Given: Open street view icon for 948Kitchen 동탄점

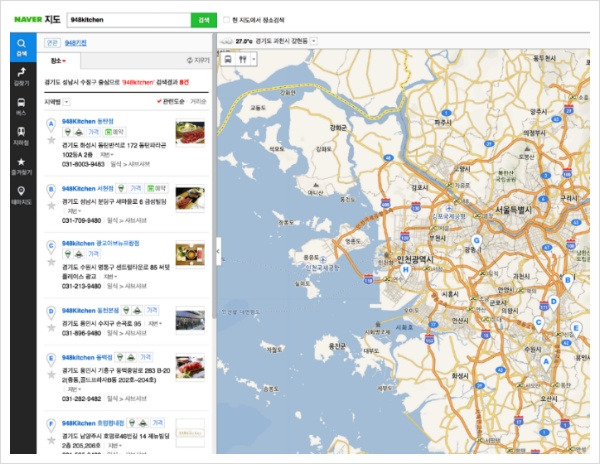Looking at the screenshot, I should point(68,132).
